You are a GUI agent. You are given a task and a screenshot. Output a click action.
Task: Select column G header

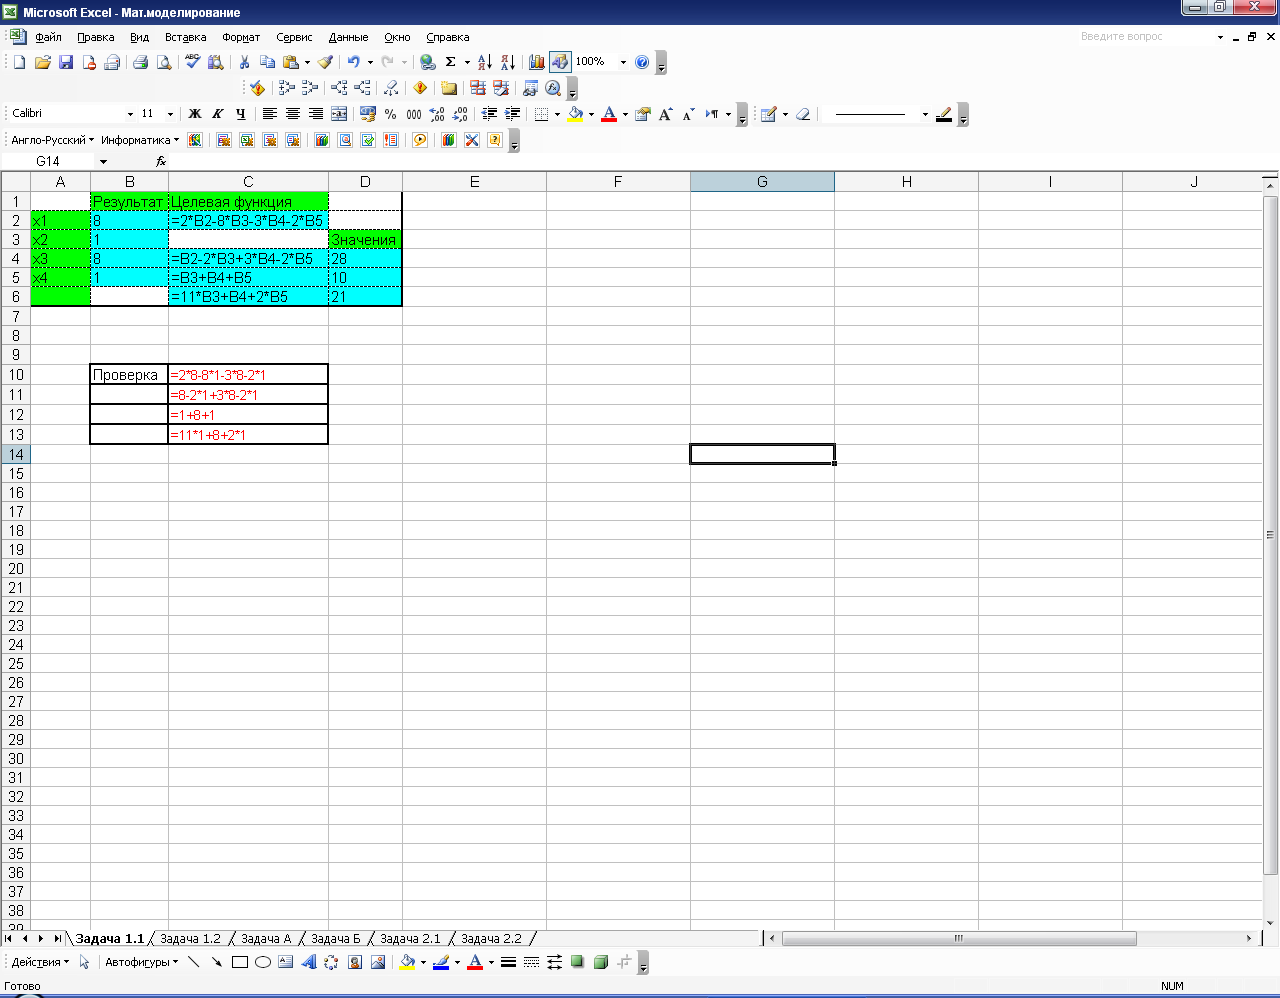[762, 181]
